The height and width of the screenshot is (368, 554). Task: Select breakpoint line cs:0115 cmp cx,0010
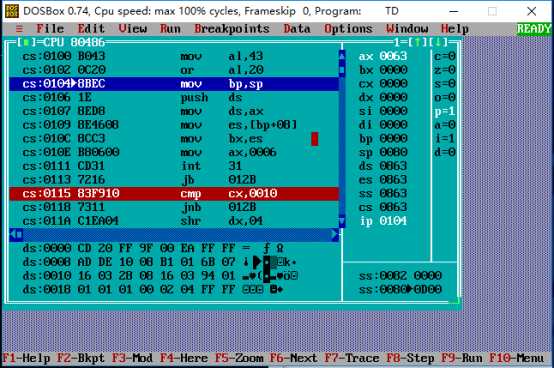[174, 194]
